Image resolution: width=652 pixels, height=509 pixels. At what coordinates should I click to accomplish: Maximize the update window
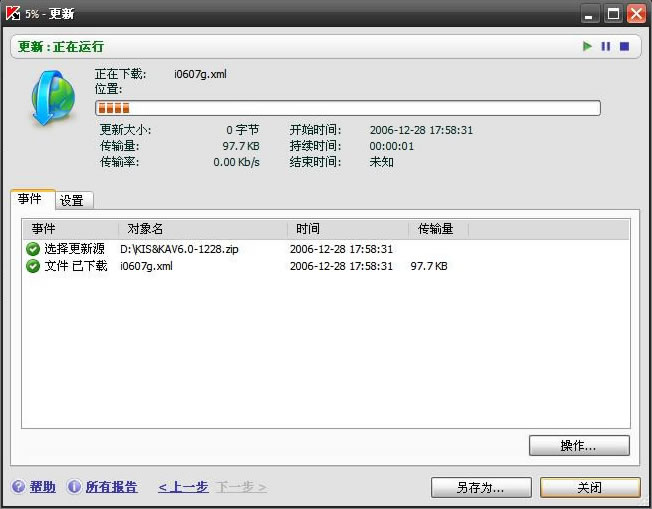pyautogui.click(x=613, y=14)
